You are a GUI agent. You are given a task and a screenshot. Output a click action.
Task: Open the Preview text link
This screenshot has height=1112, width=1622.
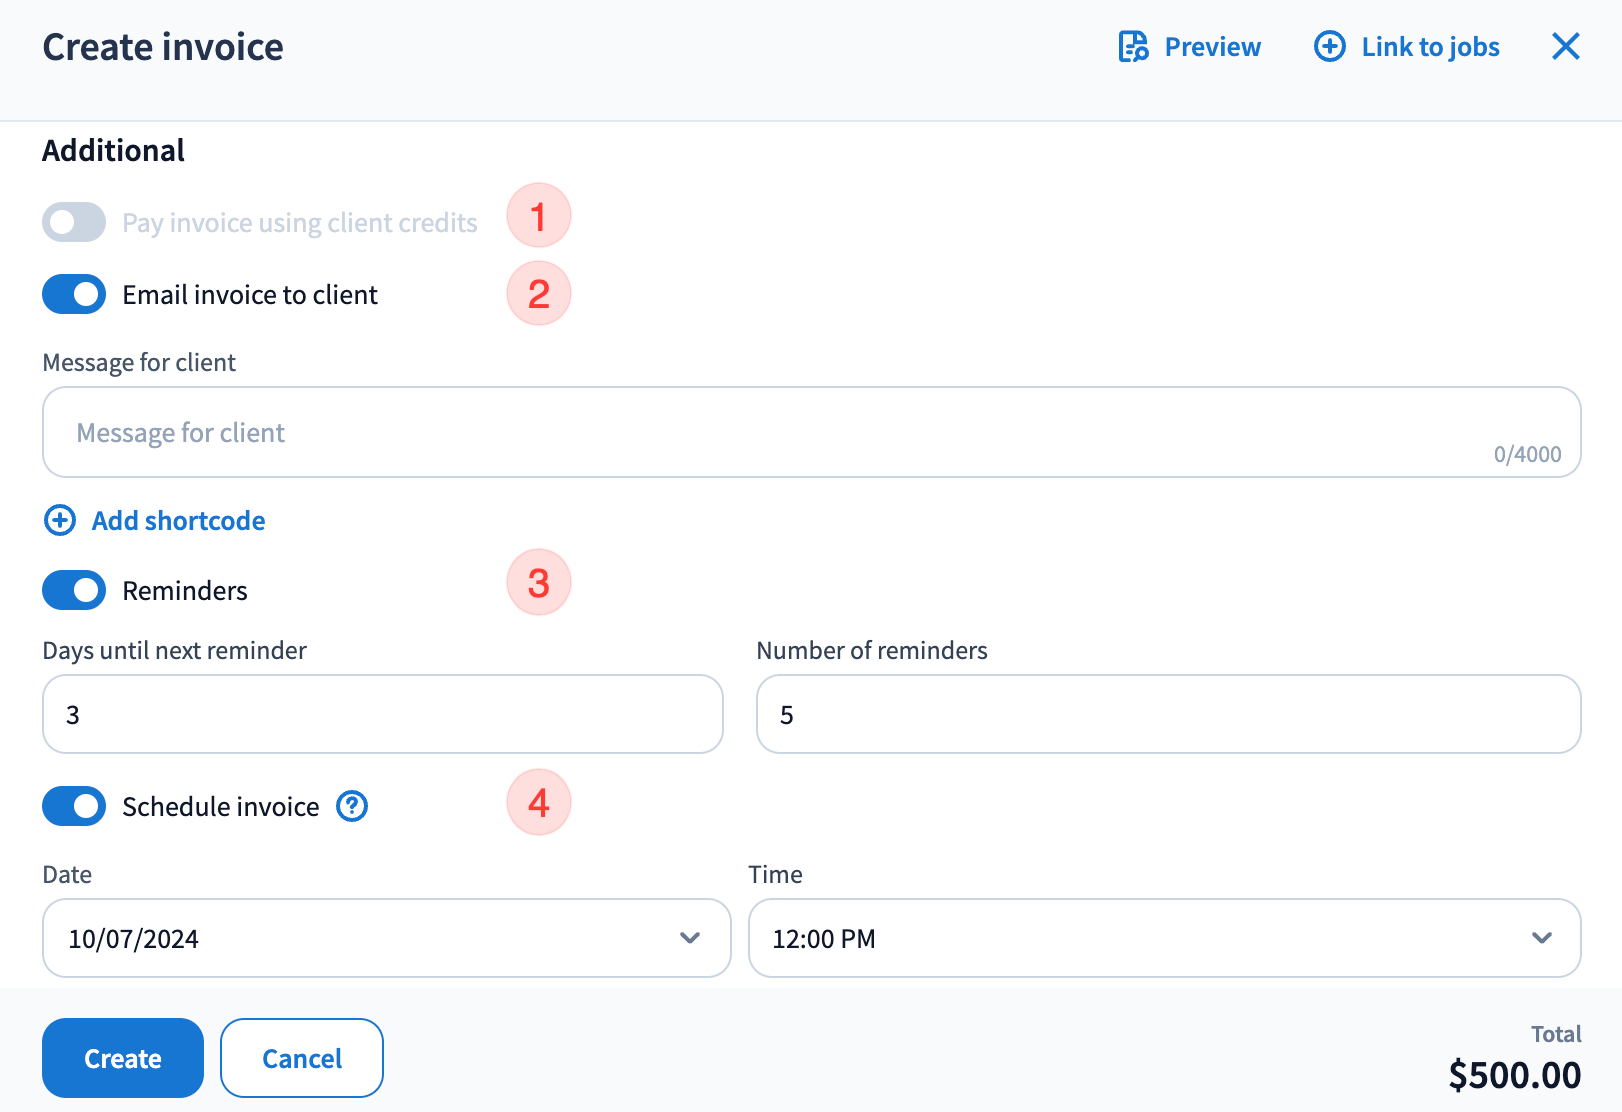click(1212, 47)
